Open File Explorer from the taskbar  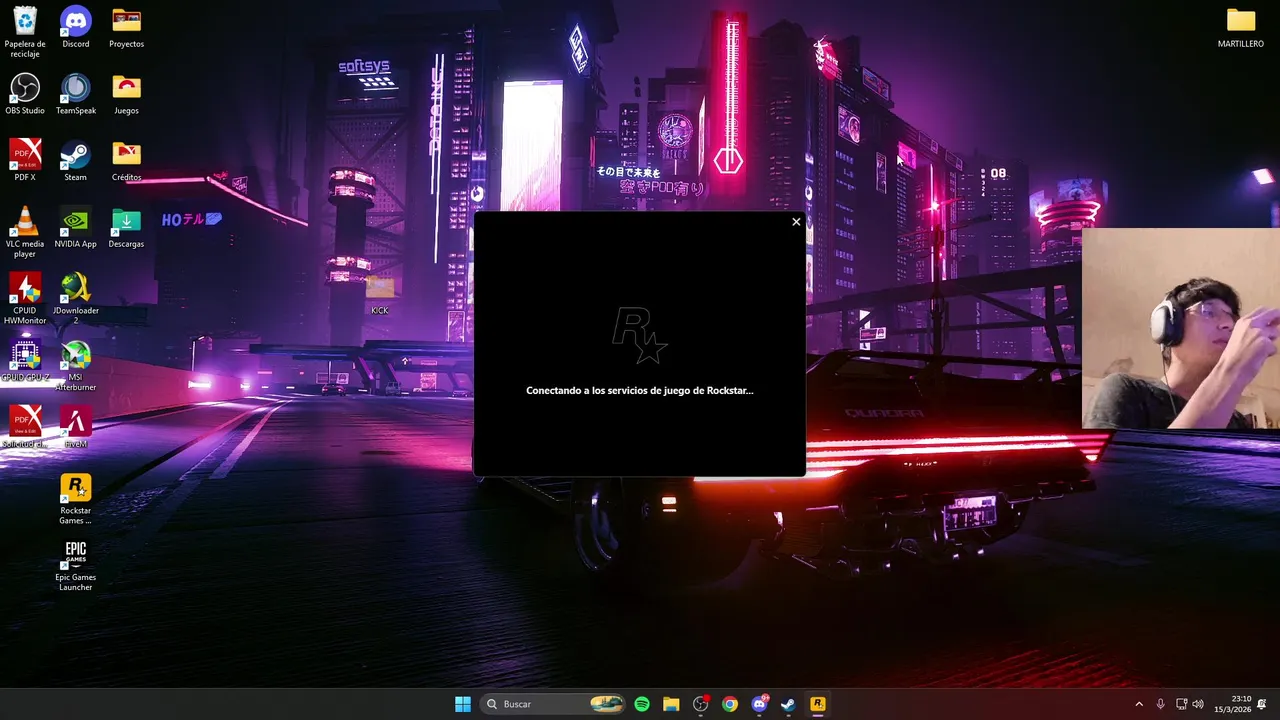(x=671, y=704)
